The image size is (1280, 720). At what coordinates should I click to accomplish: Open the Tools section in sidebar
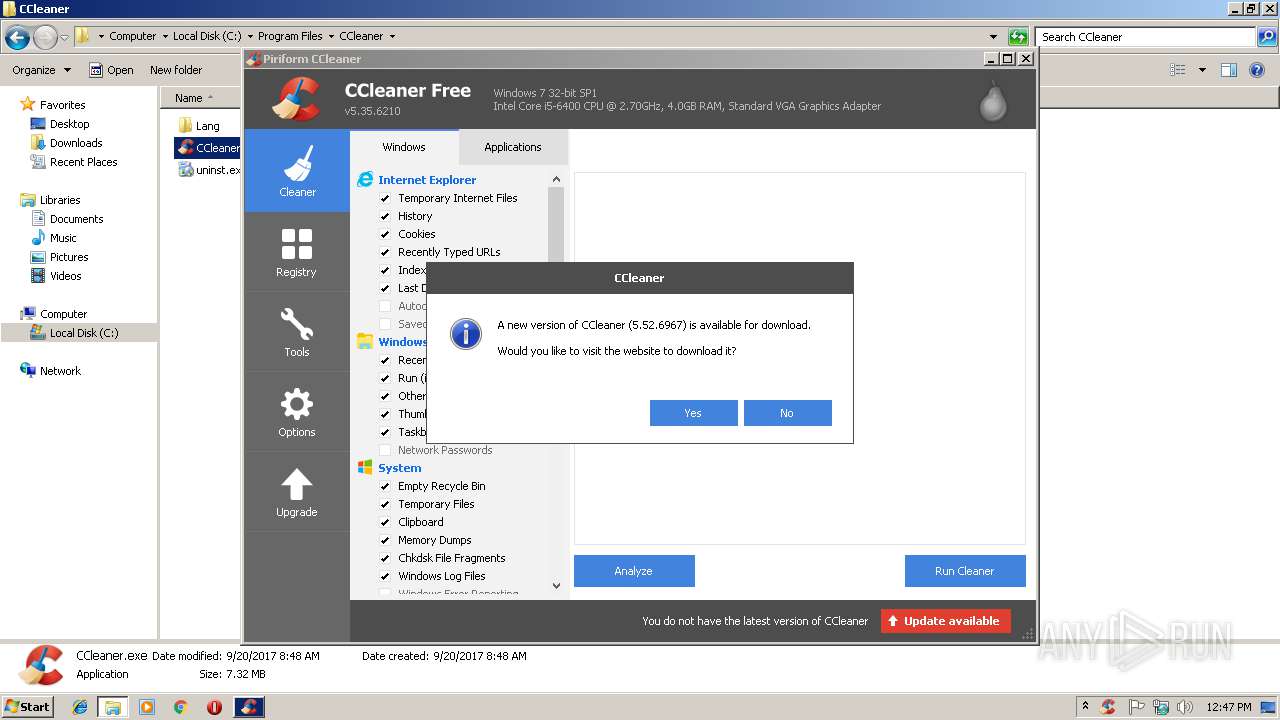pos(297,332)
